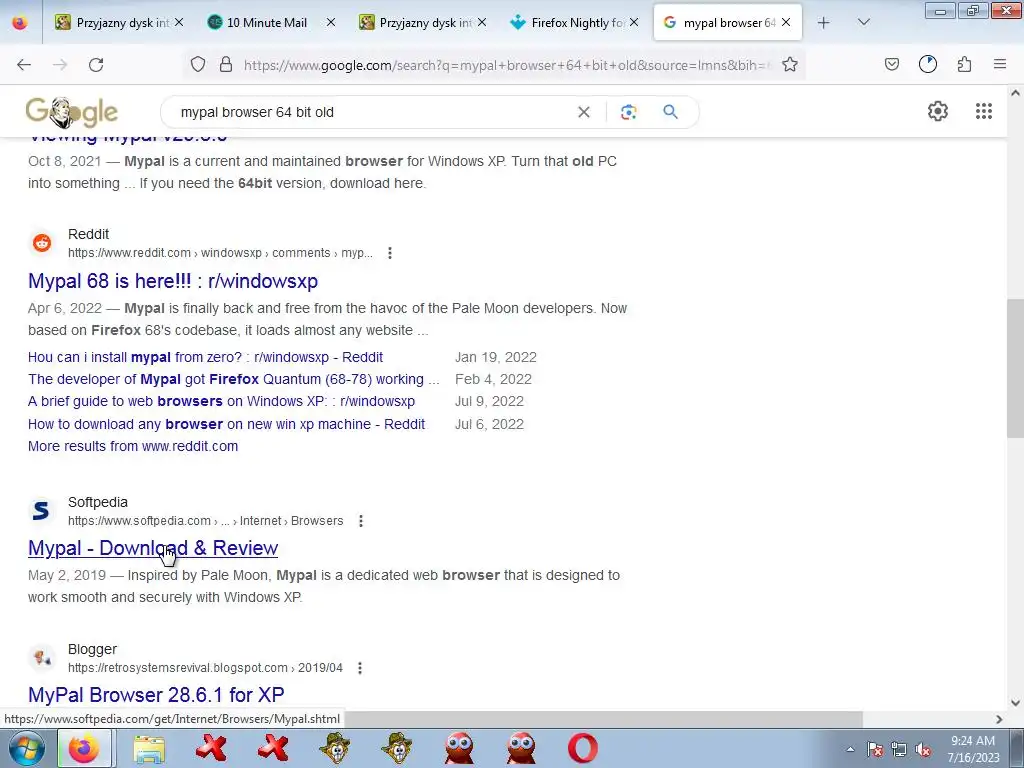1024x768 pixels.
Task: Open Windows Start menu orb
Action: coord(27,748)
